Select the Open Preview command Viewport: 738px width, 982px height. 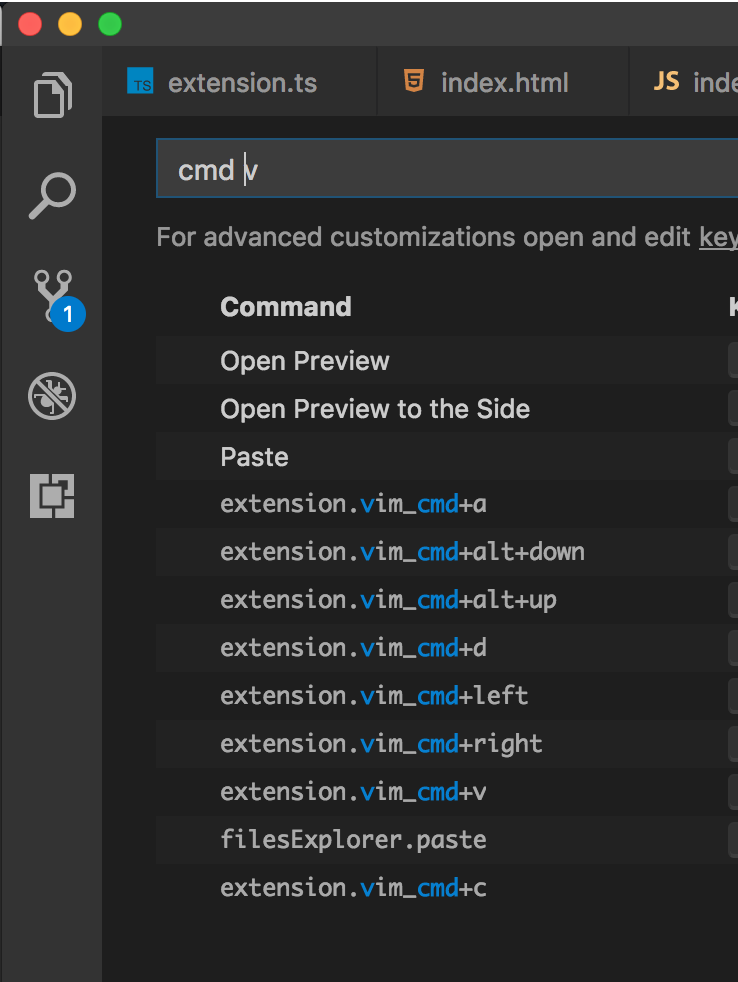click(x=304, y=360)
